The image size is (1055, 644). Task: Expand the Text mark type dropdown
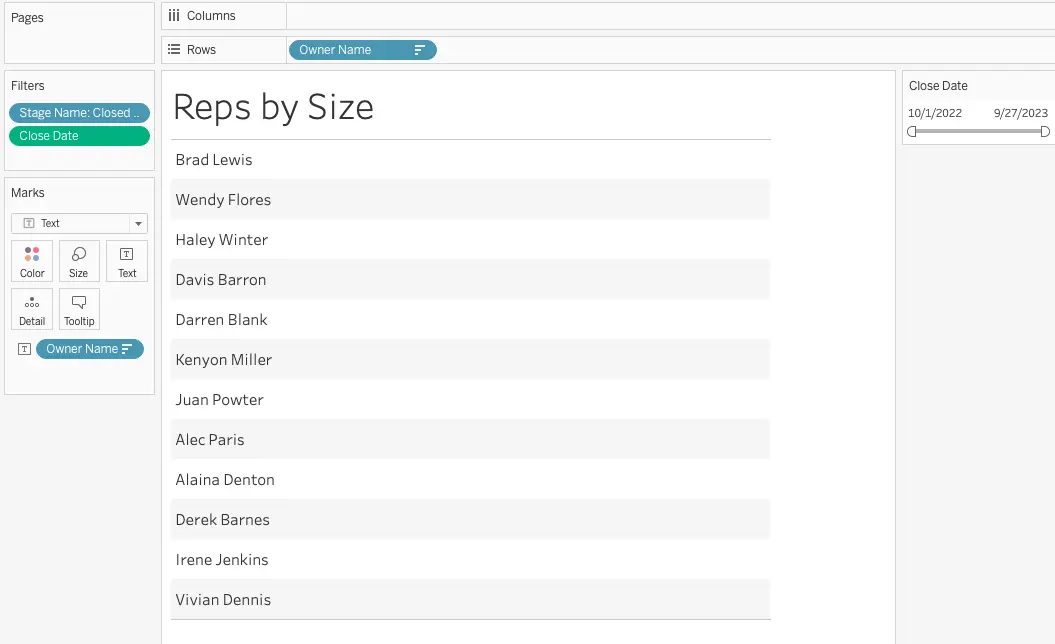138,223
